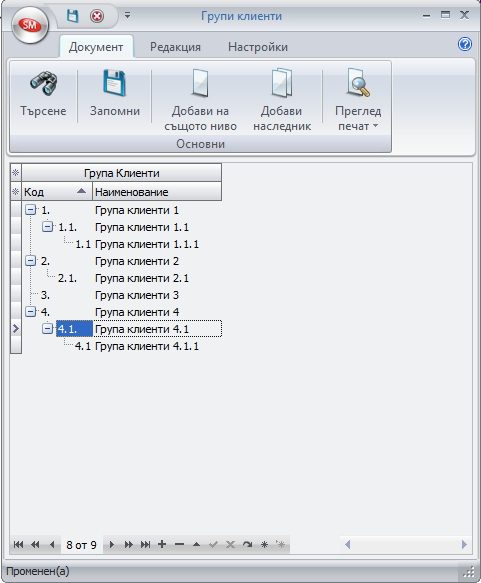481x583 pixels.
Task: Open the Преглед печат dropdown arrow
Action: coord(375,126)
